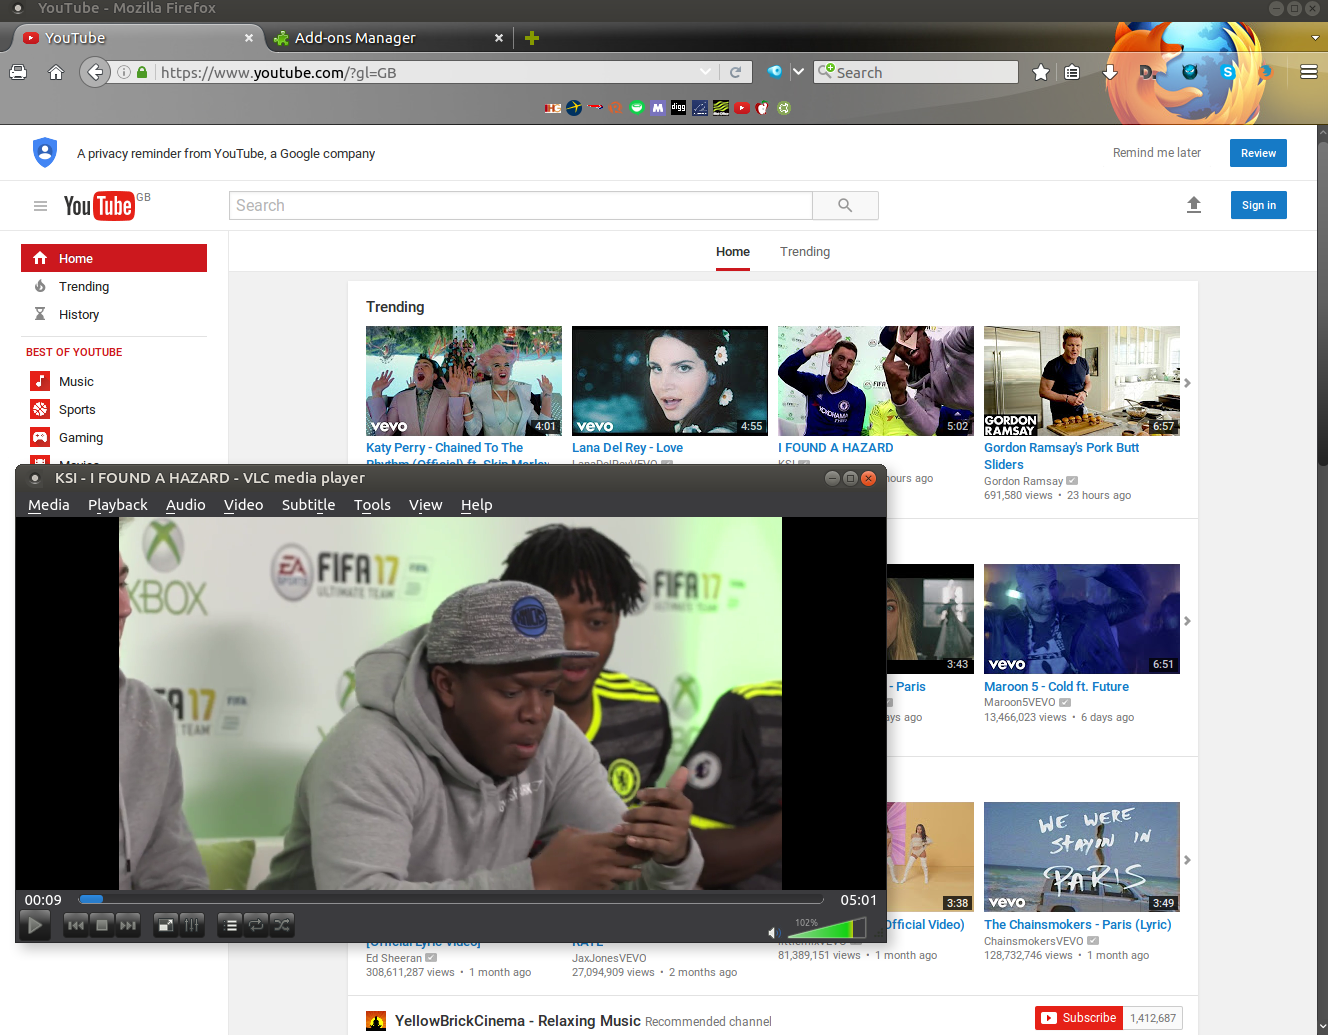Click the Digg bookmark icon
Screen dimensions: 1328x1035
(x=679, y=108)
